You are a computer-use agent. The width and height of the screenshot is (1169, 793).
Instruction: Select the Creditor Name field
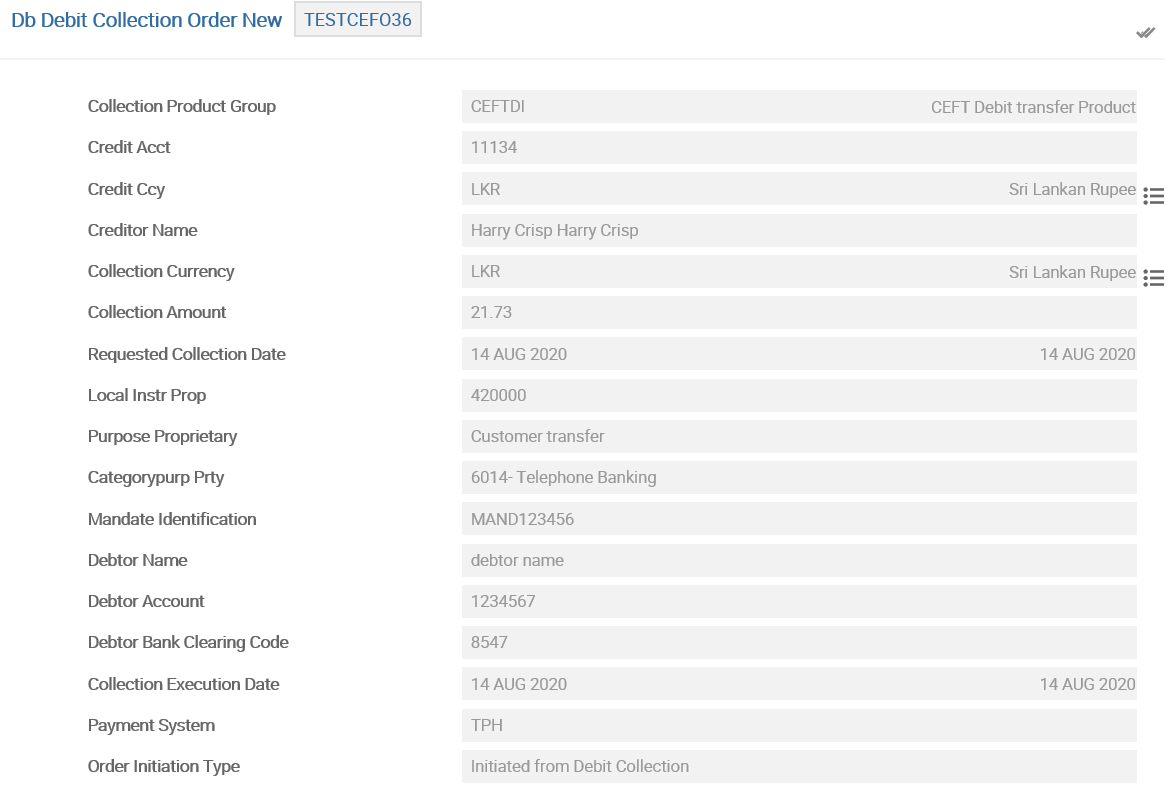click(x=798, y=230)
